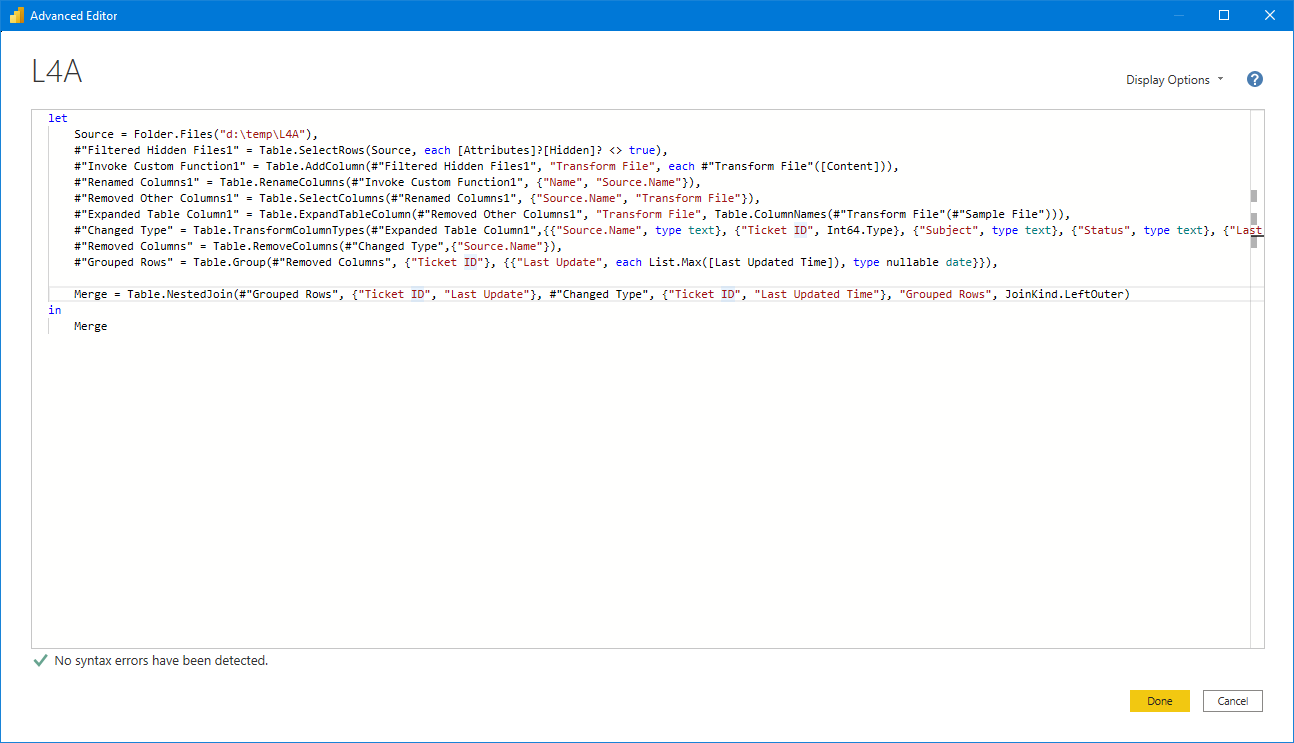This screenshot has height=743, width=1294.
Task: Click the Table.TransformColumnTypes function name
Action: tap(279, 230)
